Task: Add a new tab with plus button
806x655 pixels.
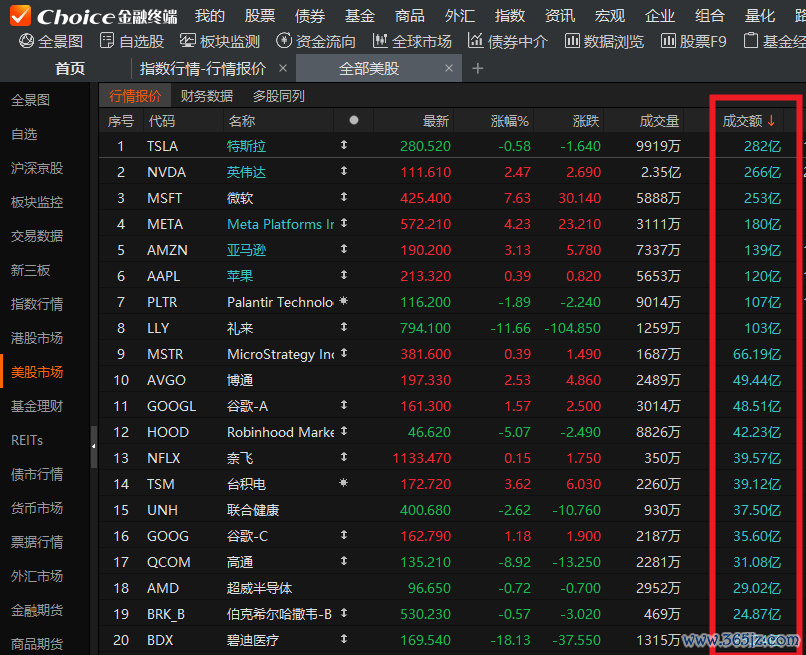Action: click(478, 68)
